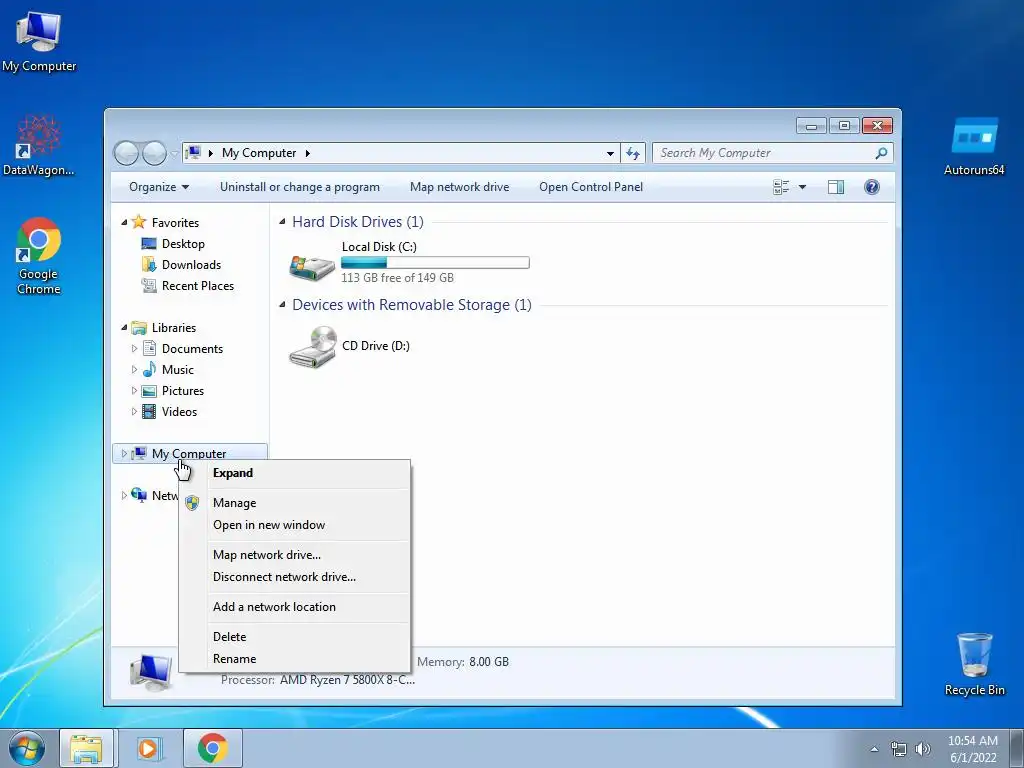1024x768 pixels.
Task: Click the Favorites star icon
Action: (x=138, y=222)
